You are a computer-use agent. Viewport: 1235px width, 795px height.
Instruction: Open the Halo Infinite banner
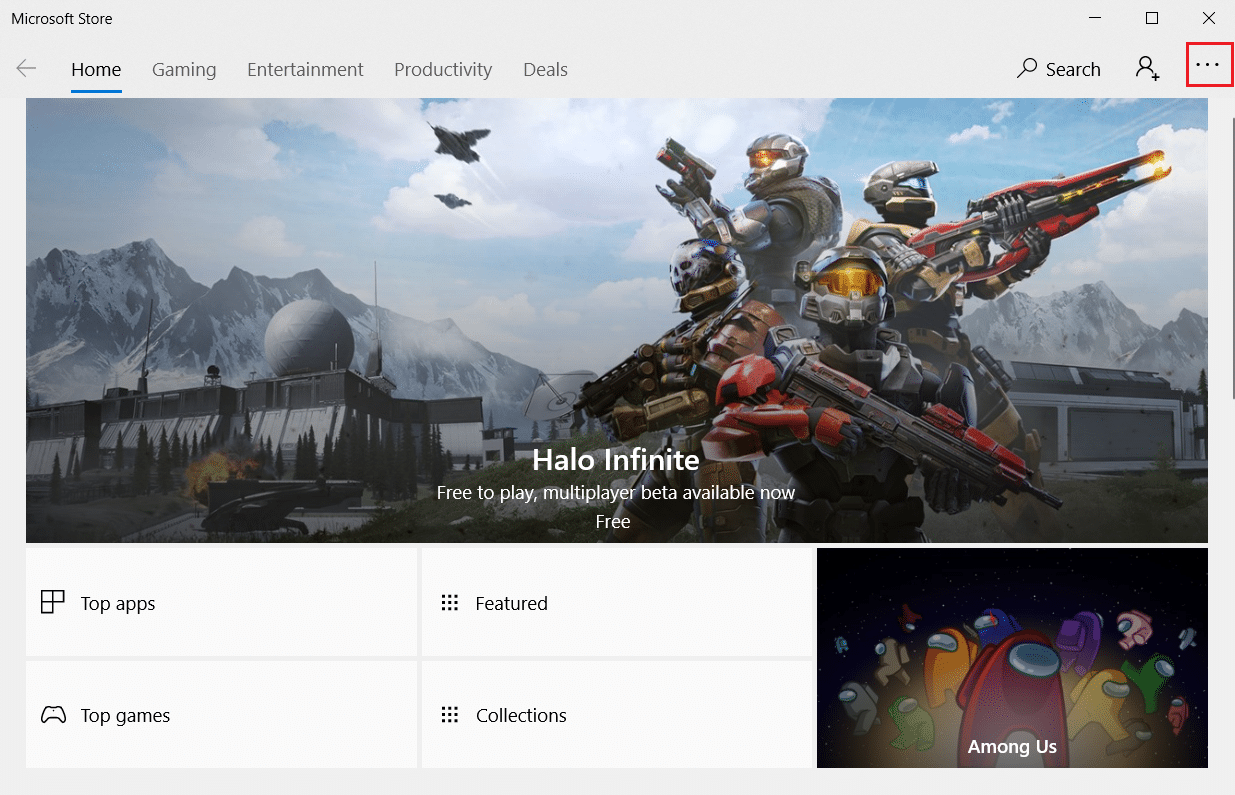pos(616,320)
